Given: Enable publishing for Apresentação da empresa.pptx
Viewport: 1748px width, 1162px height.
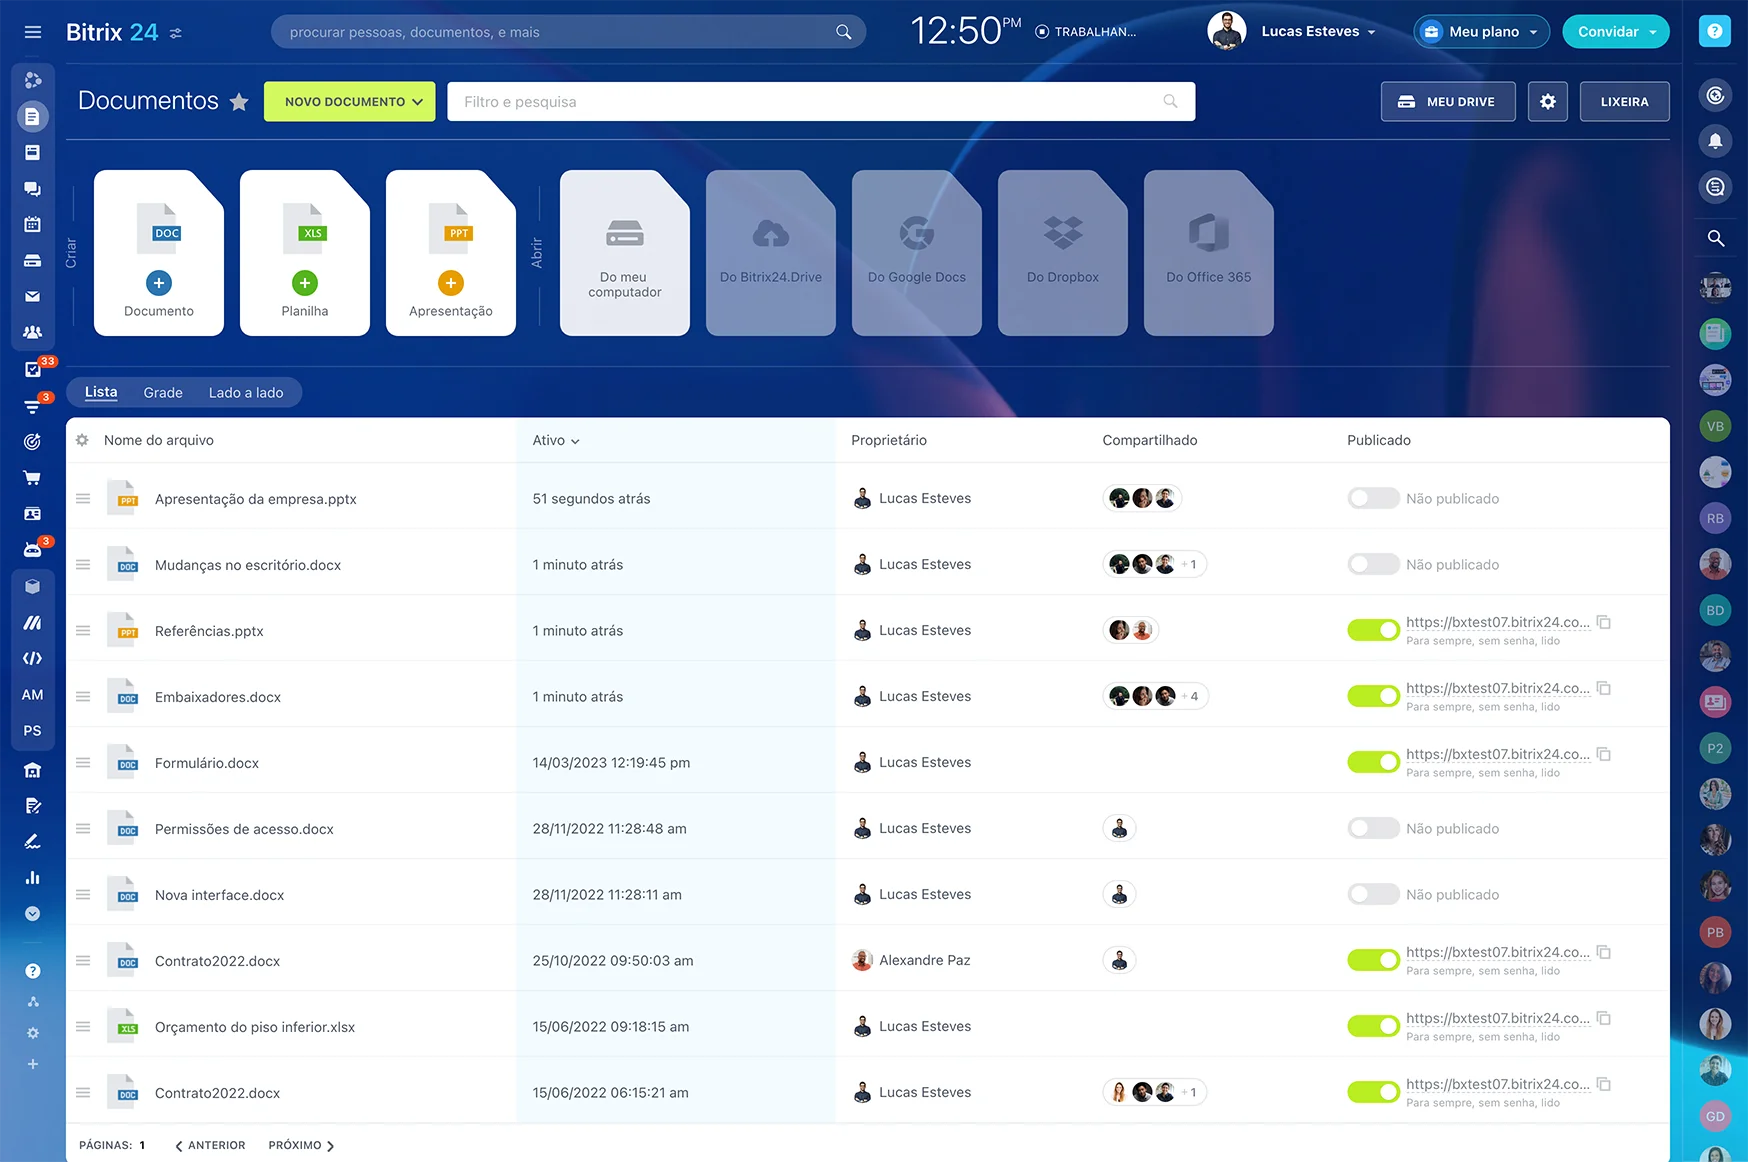Looking at the screenshot, I should pyautogui.click(x=1373, y=498).
